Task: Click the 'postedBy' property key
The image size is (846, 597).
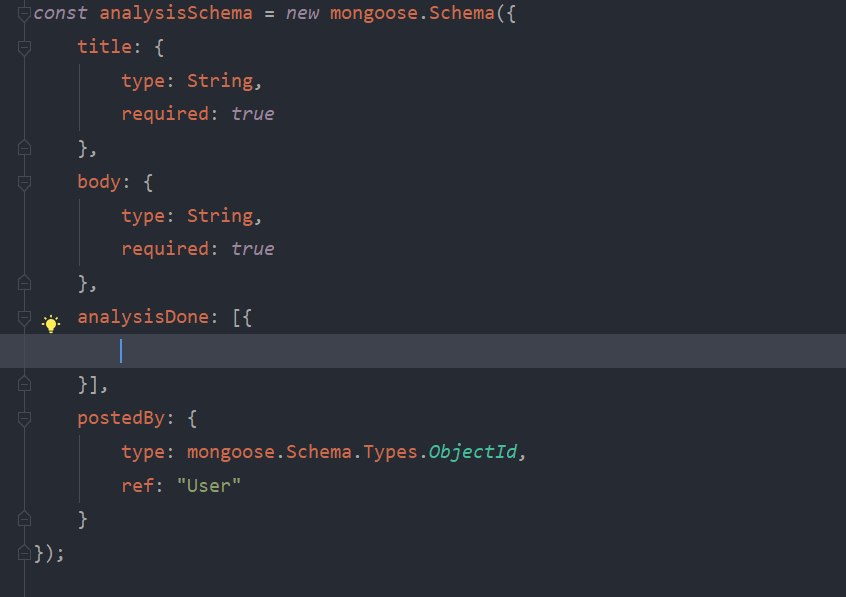Action: (121, 418)
